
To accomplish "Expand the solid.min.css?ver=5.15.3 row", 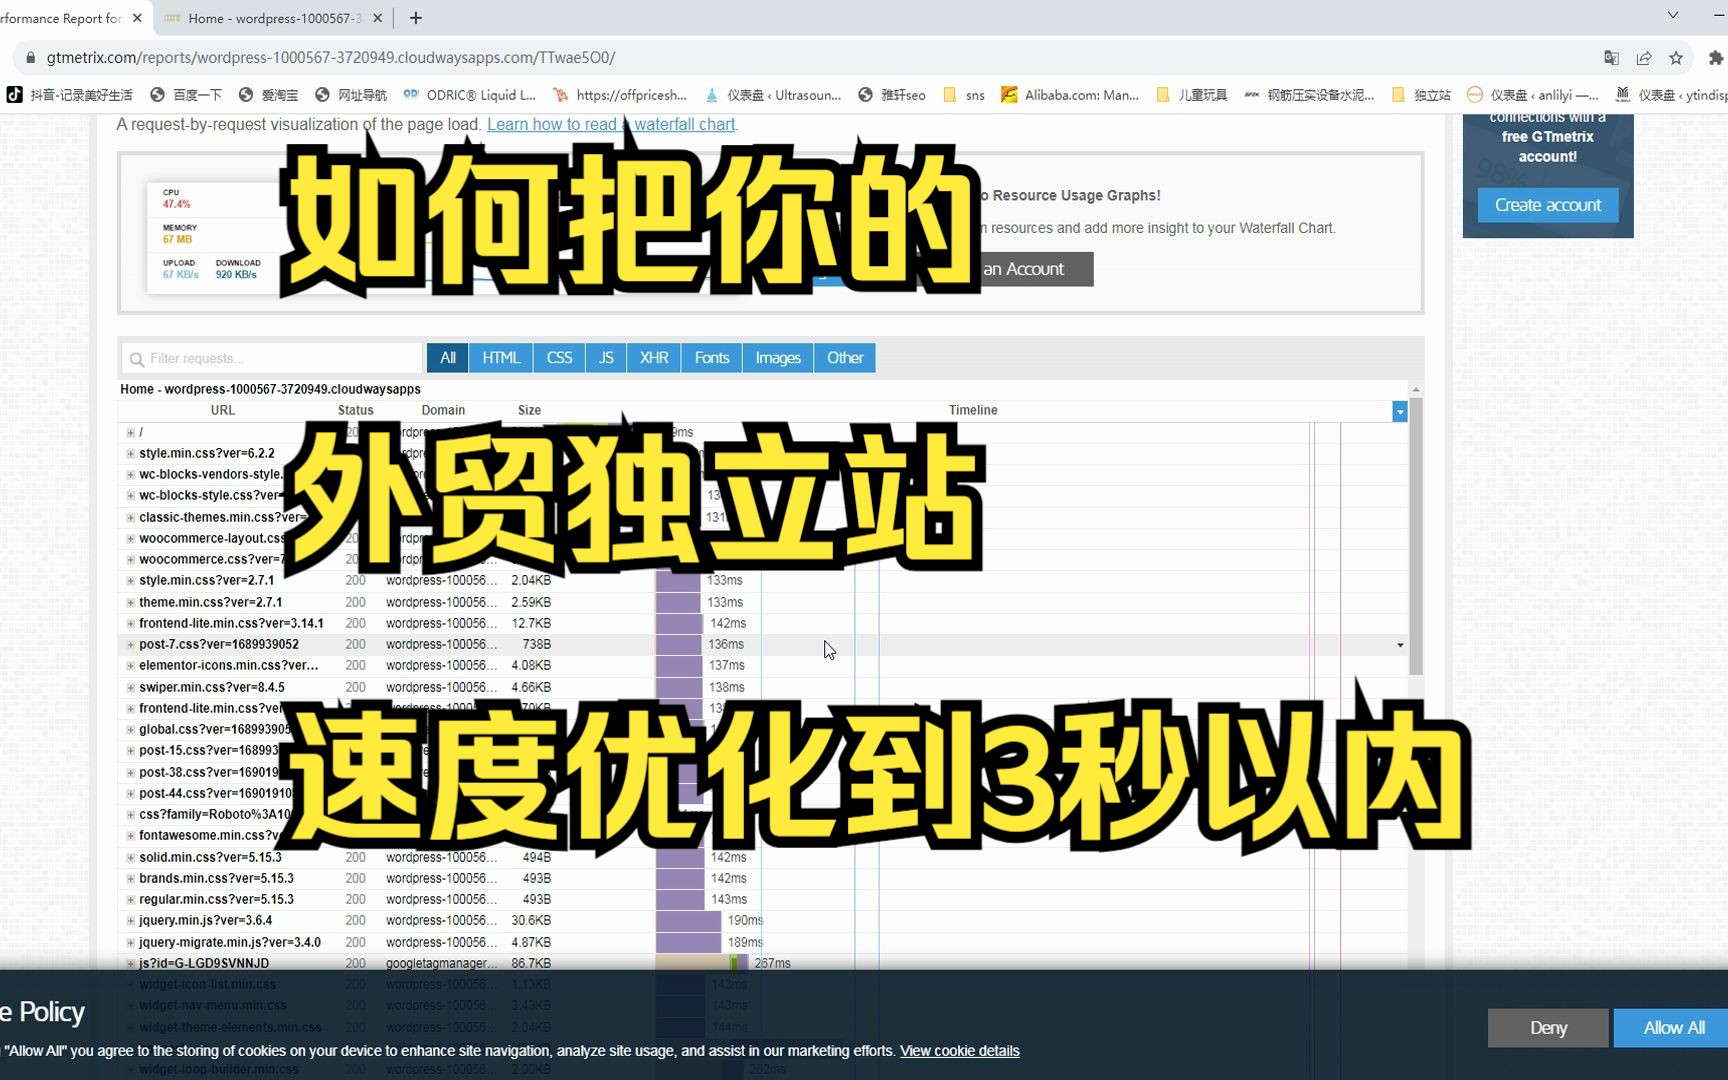I will (x=130, y=858).
